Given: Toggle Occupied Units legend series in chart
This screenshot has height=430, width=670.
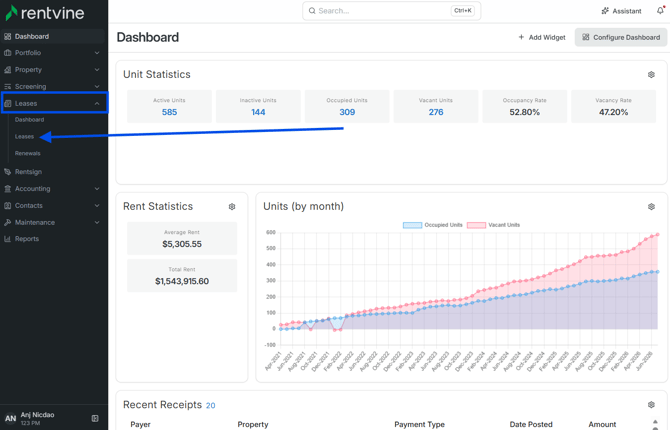Looking at the screenshot, I should [433, 225].
